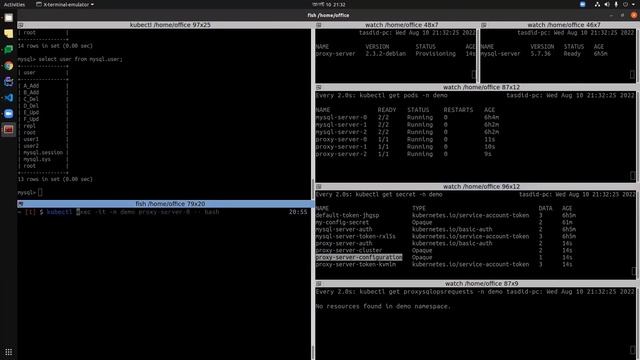Viewport: 640px width, 360px height.
Task: Click the repl user row
Action: (x=29, y=126)
